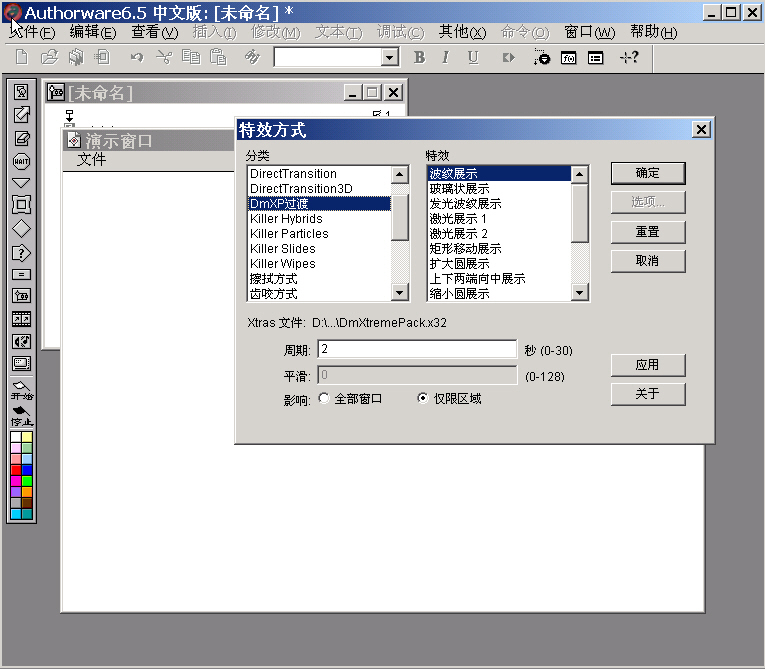The width and height of the screenshot is (765, 669).
Task: Select 玻璃状展示 effect
Action: [499, 189]
